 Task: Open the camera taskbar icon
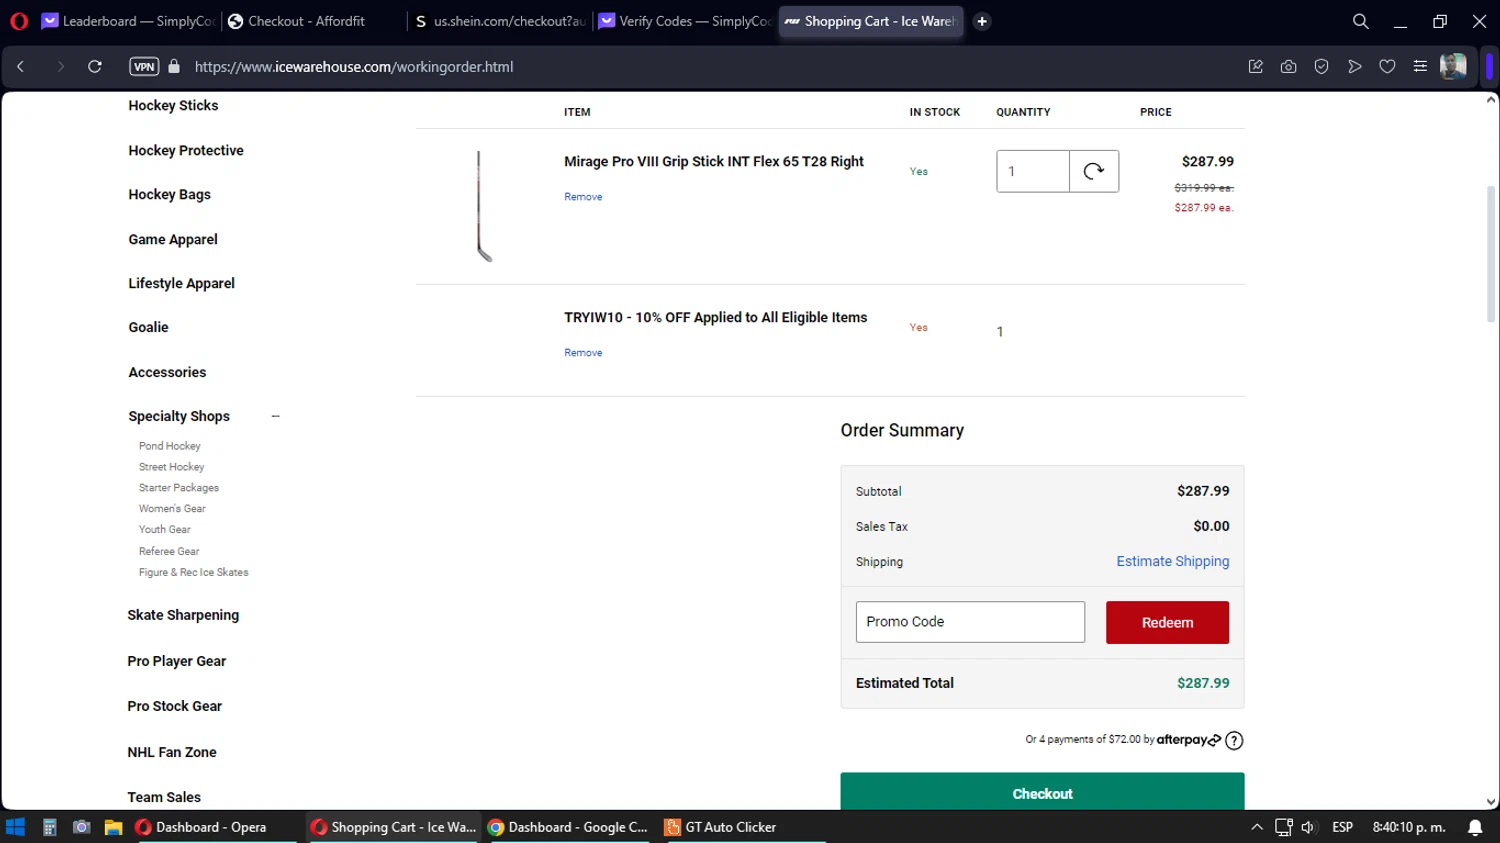pos(82,827)
